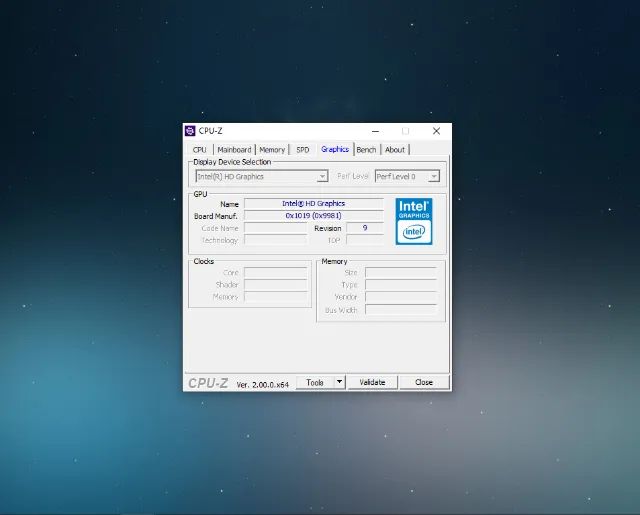Go to the Bench tab
This screenshot has height=515, width=640.
366,150
